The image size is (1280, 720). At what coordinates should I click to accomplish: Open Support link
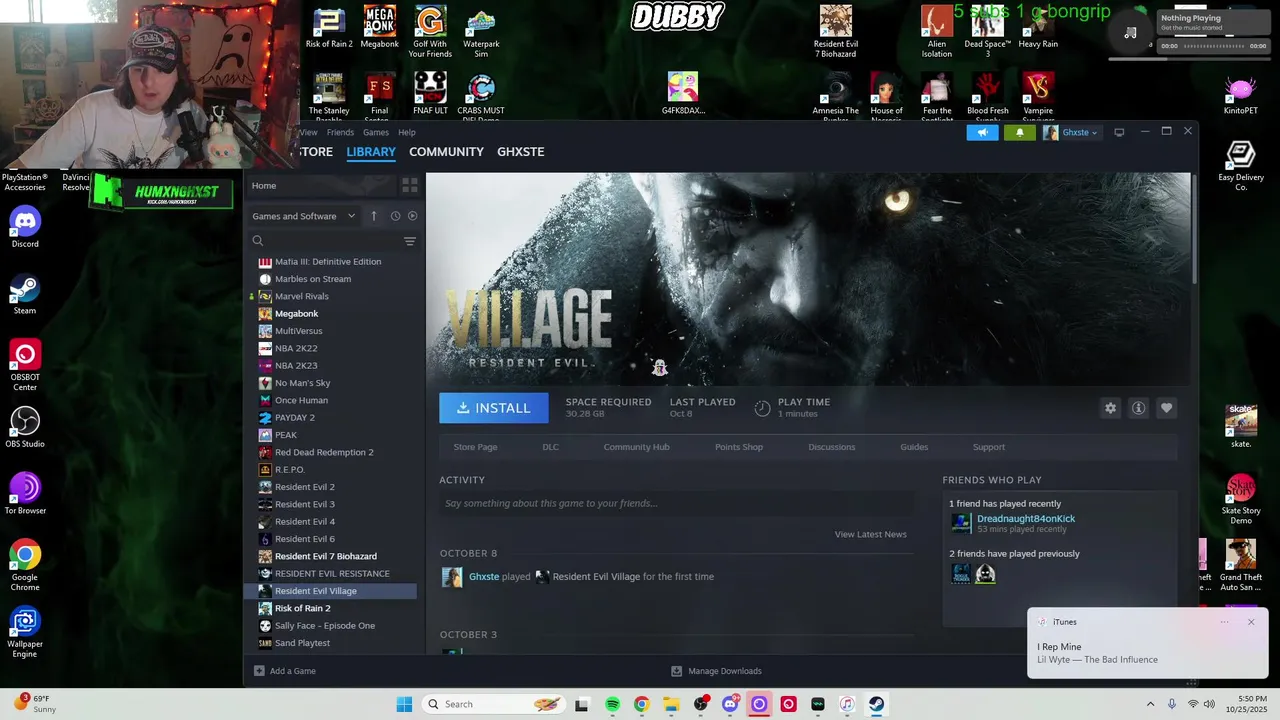pos(989,447)
